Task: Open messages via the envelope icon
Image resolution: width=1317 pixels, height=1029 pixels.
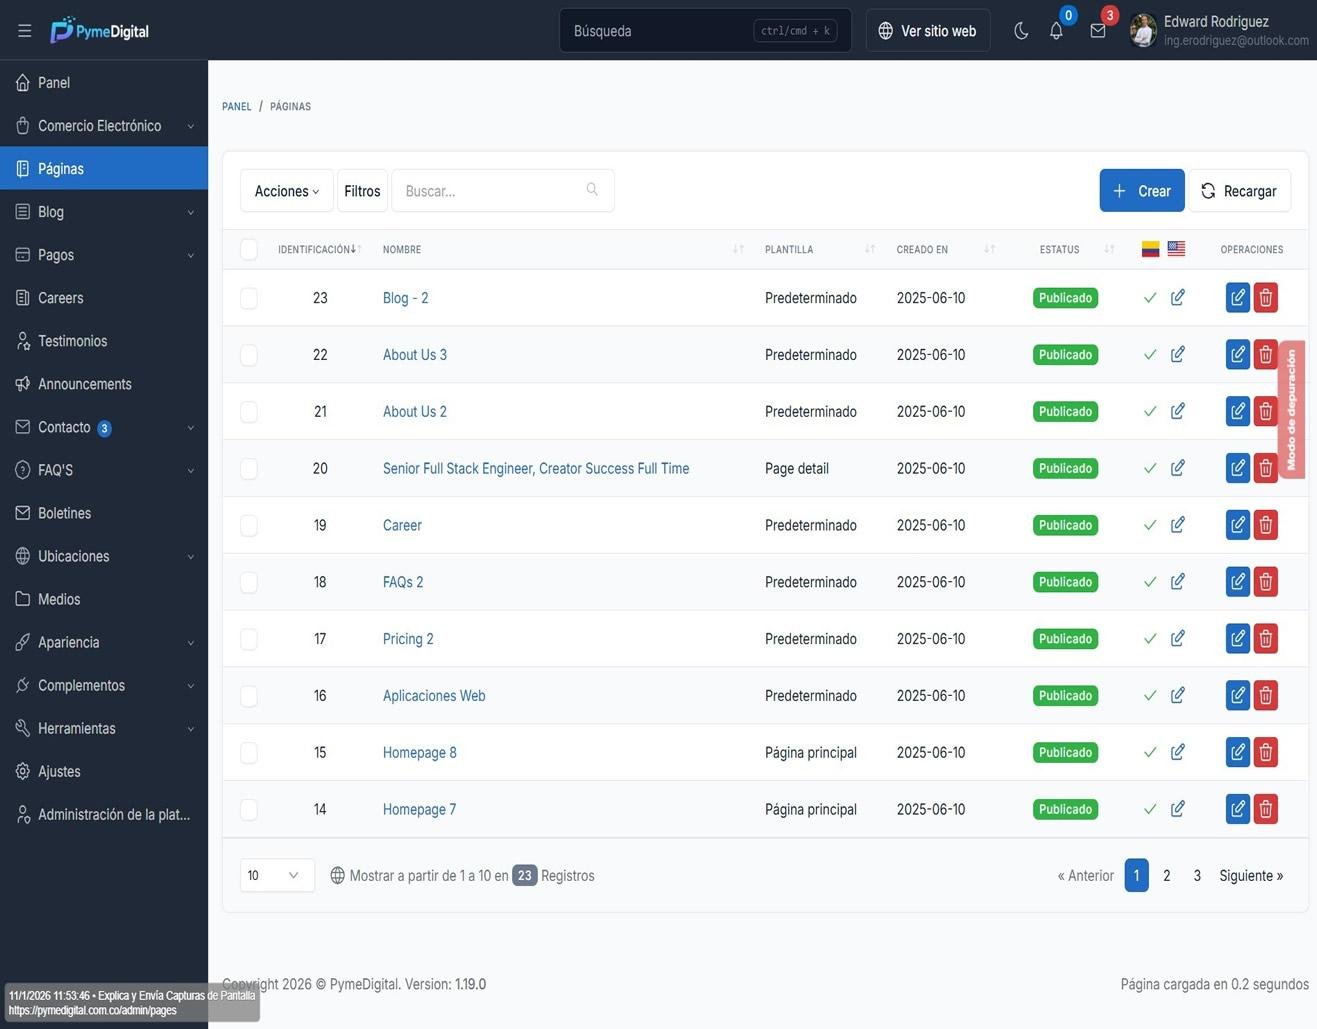Action: point(1095,29)
